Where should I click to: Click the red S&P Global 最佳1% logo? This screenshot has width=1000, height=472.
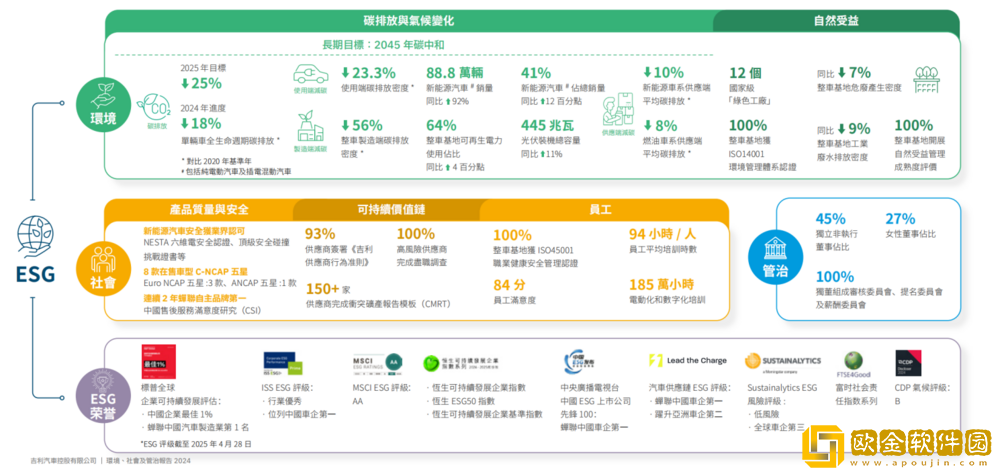(x=159, y=362)
